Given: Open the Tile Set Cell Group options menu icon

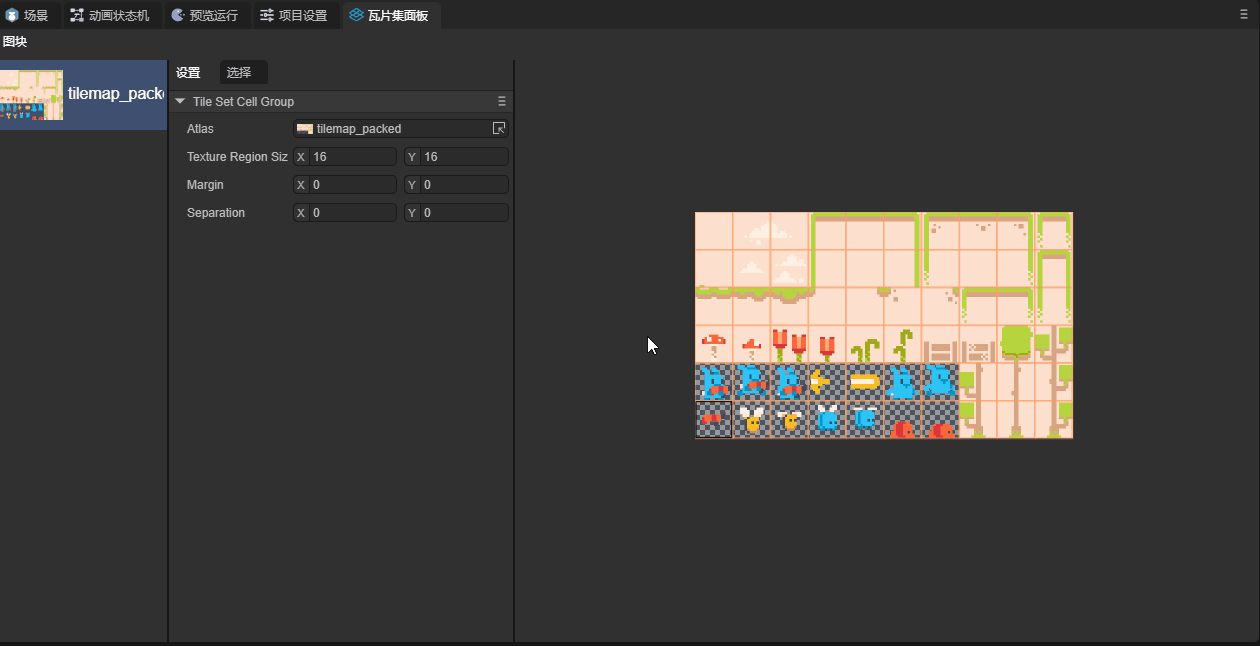Looking at the screenshot, I should [x=502, y=102].
